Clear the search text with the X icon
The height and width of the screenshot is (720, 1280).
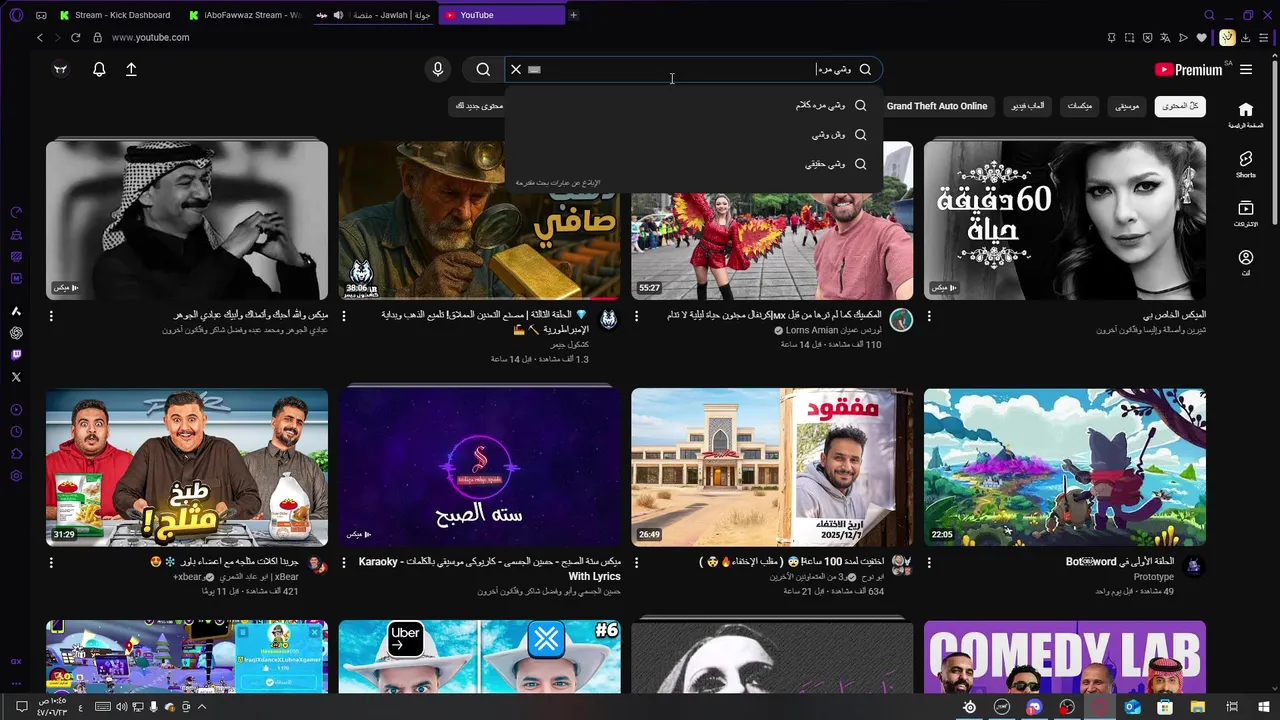point(516,69)
